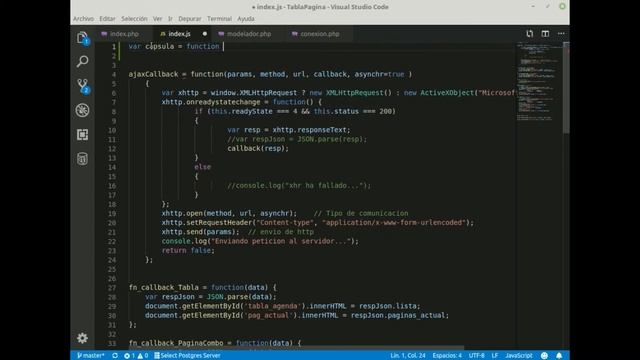Image resolution: width=640 pixels, height=360 pixels.
Task: Click the Lín. 1, Col. 24 position indicator
Action: 408,356
